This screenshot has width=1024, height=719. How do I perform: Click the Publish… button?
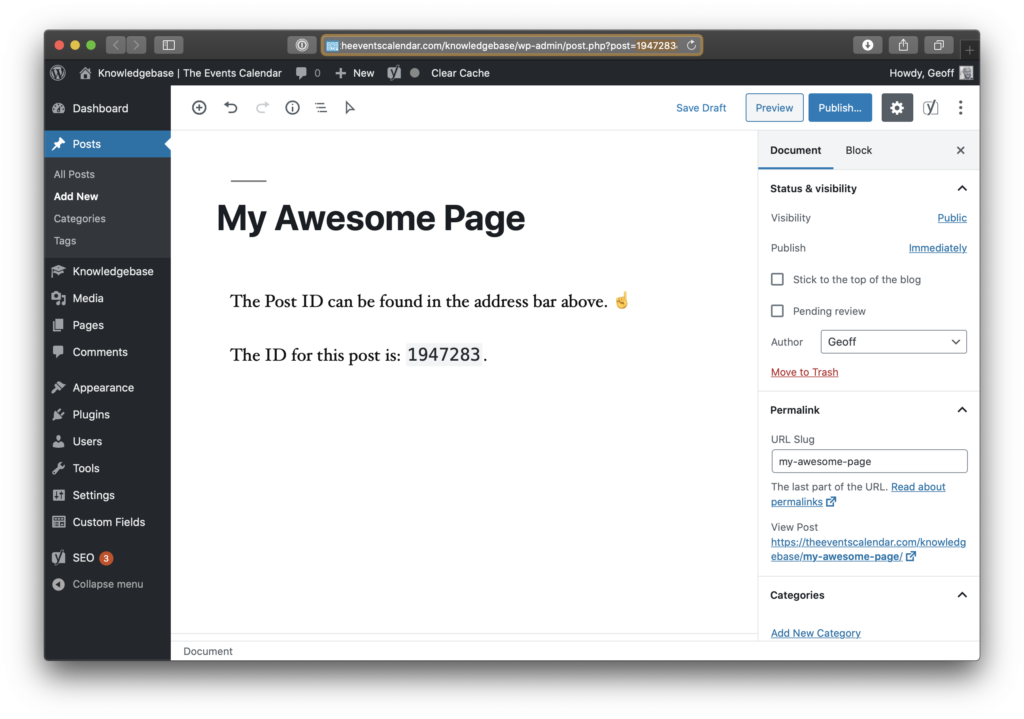(840, 108)
